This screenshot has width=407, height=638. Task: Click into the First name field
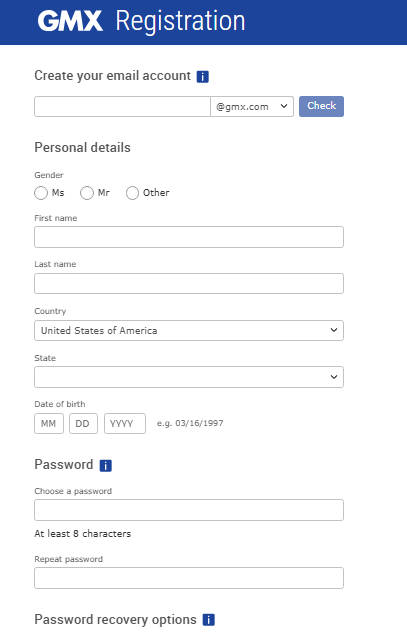(x=189, y=237)
